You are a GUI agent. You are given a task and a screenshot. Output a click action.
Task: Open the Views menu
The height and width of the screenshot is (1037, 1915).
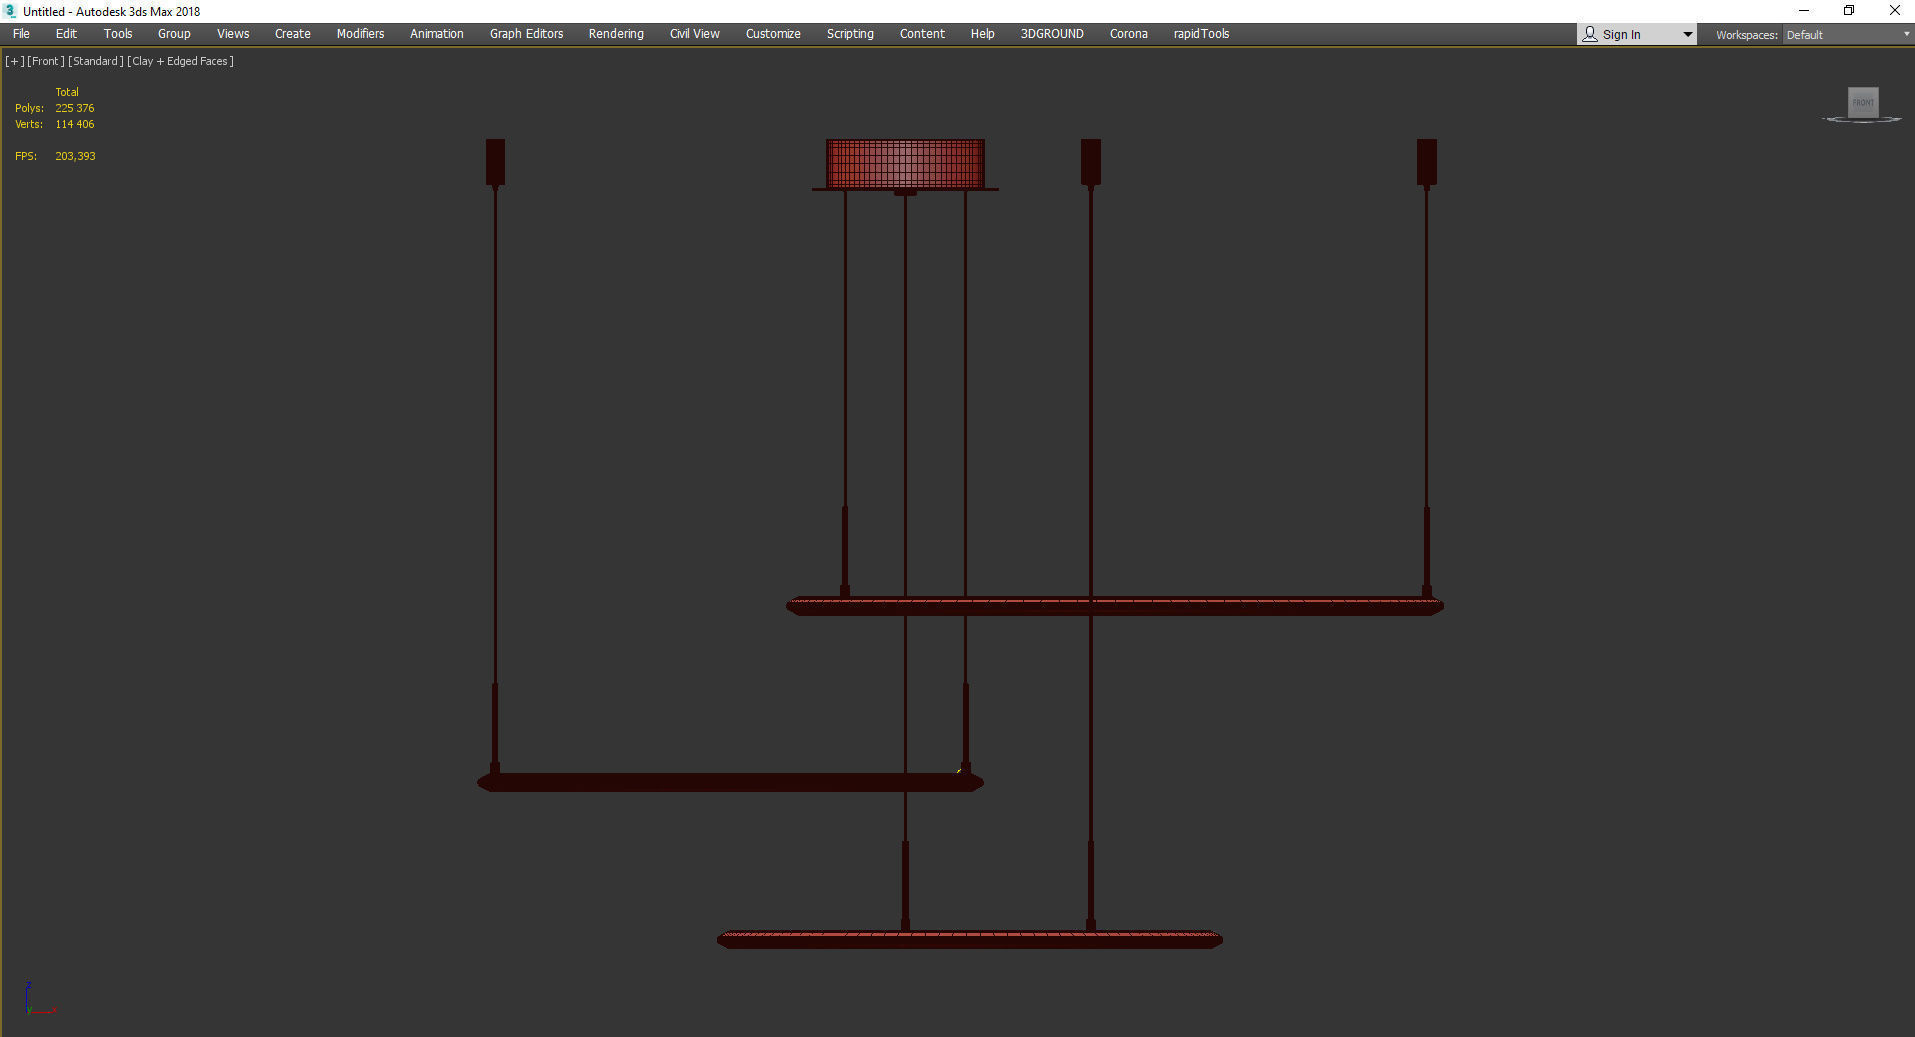(x=233, y=34)
